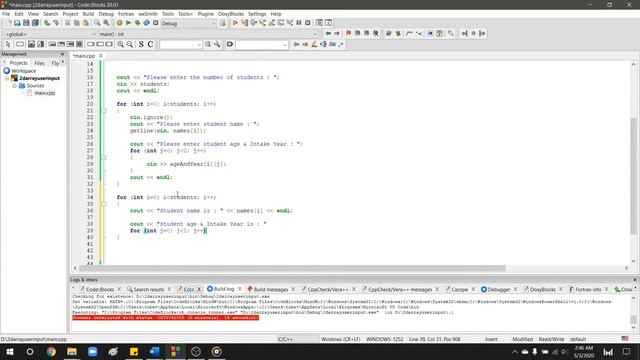The height and width of the screenshot is (360, 640).
Task: Select the Projects tab in Management
Action: tap(18, 63)
